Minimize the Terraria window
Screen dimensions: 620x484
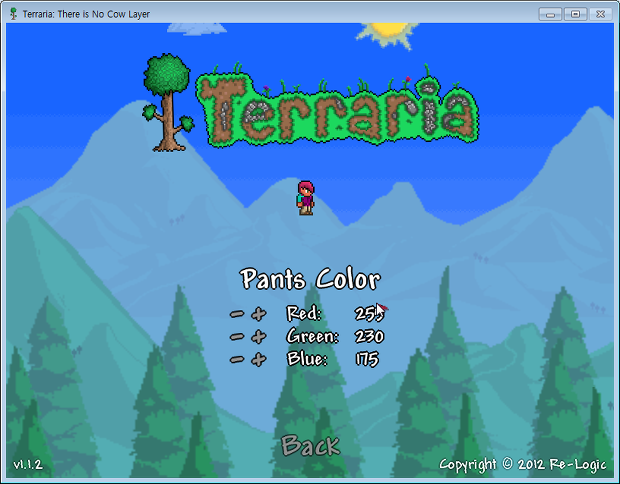550,14
